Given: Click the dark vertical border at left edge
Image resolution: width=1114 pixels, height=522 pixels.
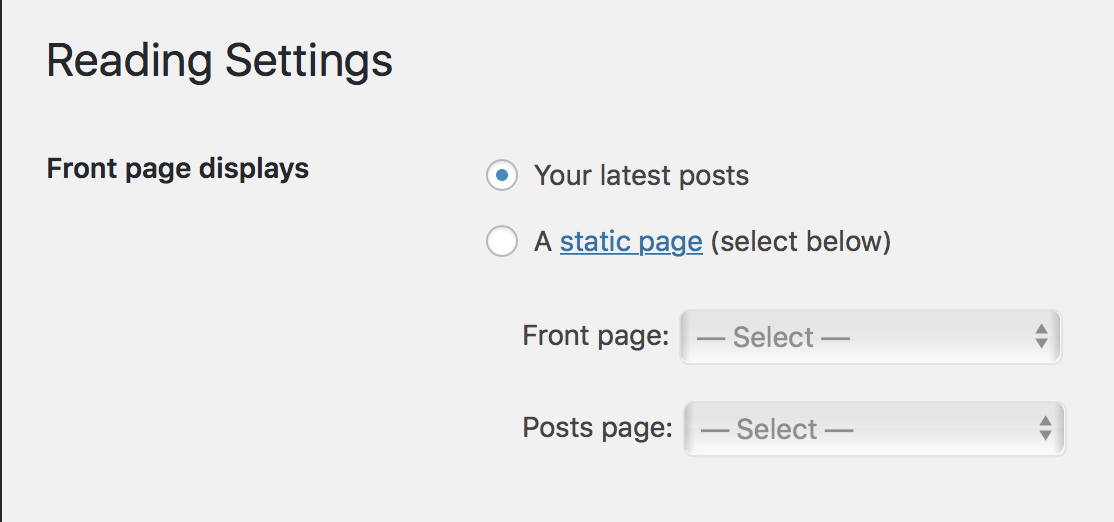Looking at the screenshot, I should click(2, 260).
